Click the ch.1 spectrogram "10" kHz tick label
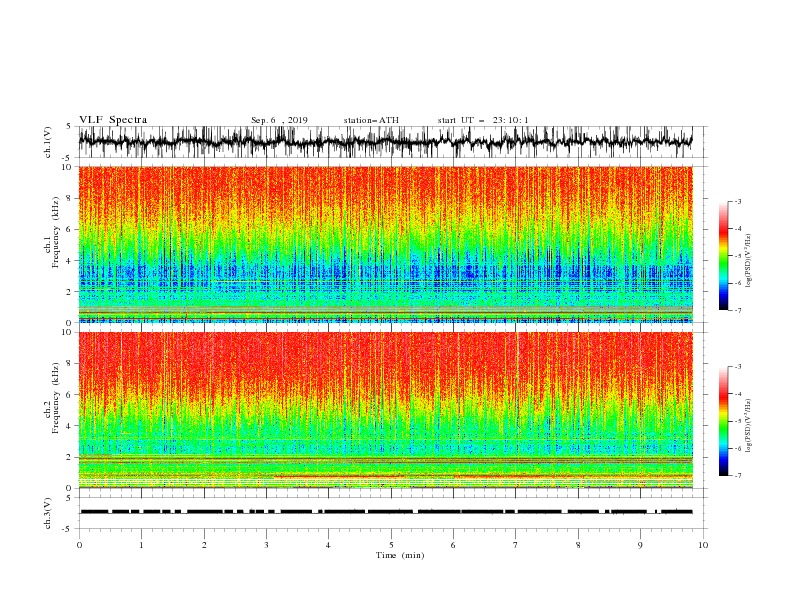The width and height of the screenshot is (792, 612). tap(67, 167)
